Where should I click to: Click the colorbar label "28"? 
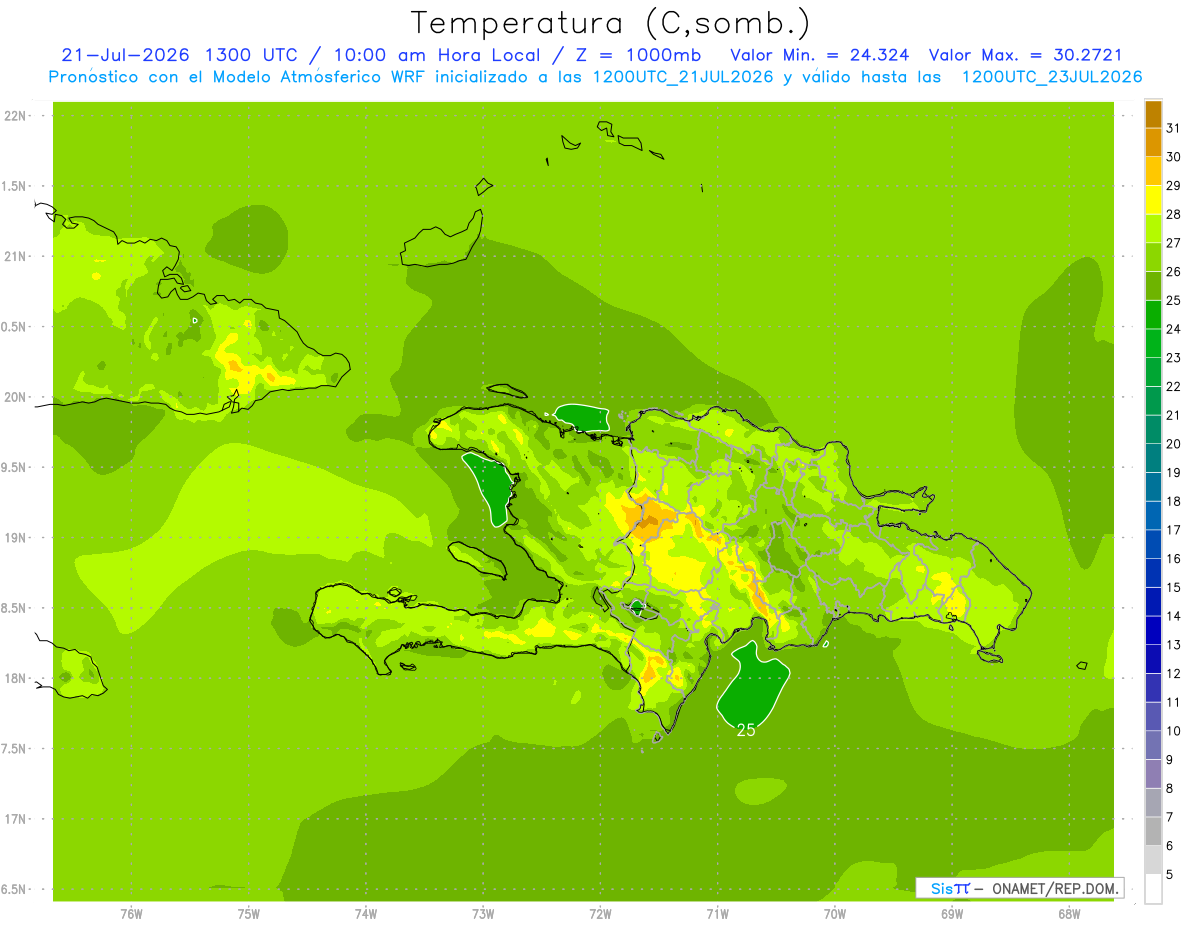click(x=1173, y=214)
